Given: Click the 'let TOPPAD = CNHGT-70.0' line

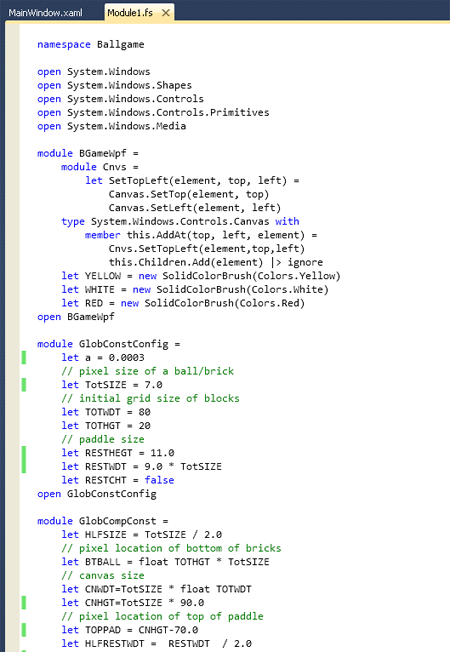Looking at the screenshot, I should (129, 630).
